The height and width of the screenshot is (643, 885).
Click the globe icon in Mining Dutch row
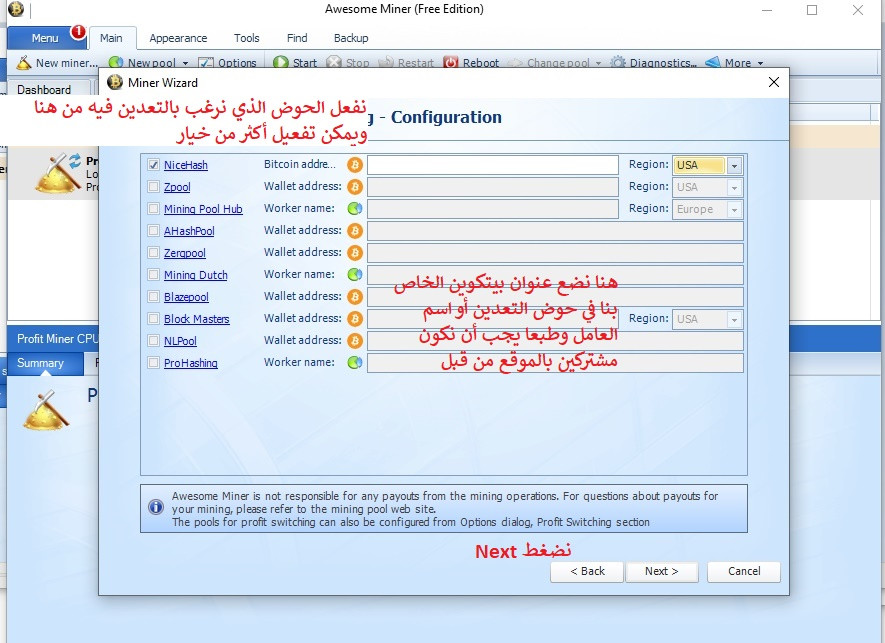(x=354, y=275)
